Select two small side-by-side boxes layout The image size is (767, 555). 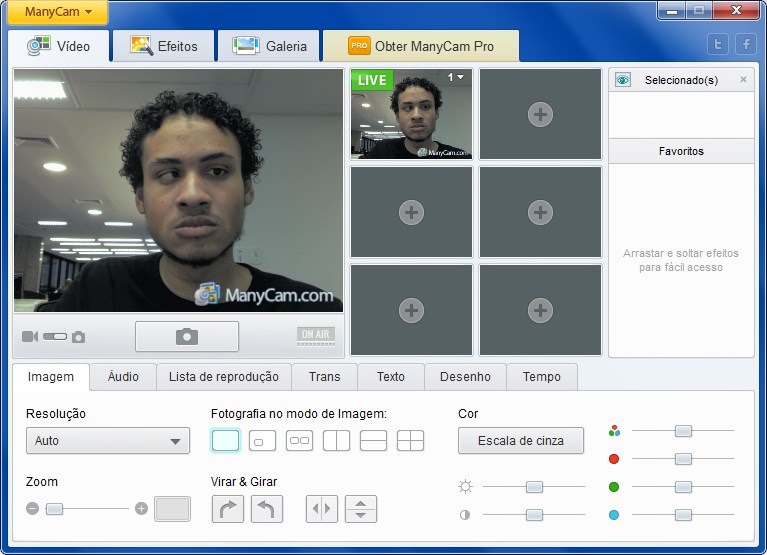(x=299, y=441)
